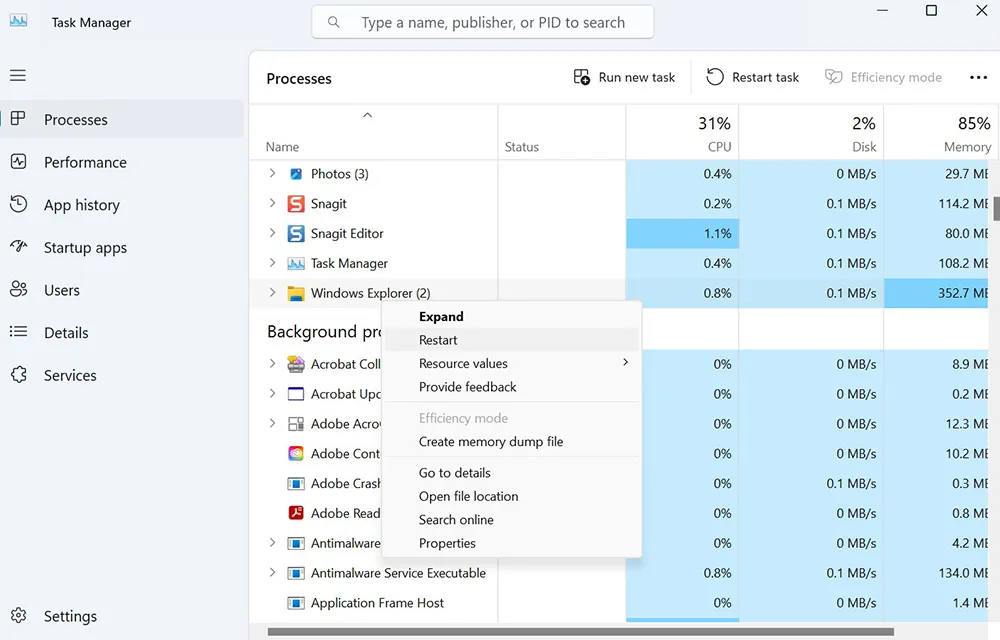Screen dimensions: 1000x640
Task: Toggle Efficiency mode in the toolbar
Action: pos(884,76)
